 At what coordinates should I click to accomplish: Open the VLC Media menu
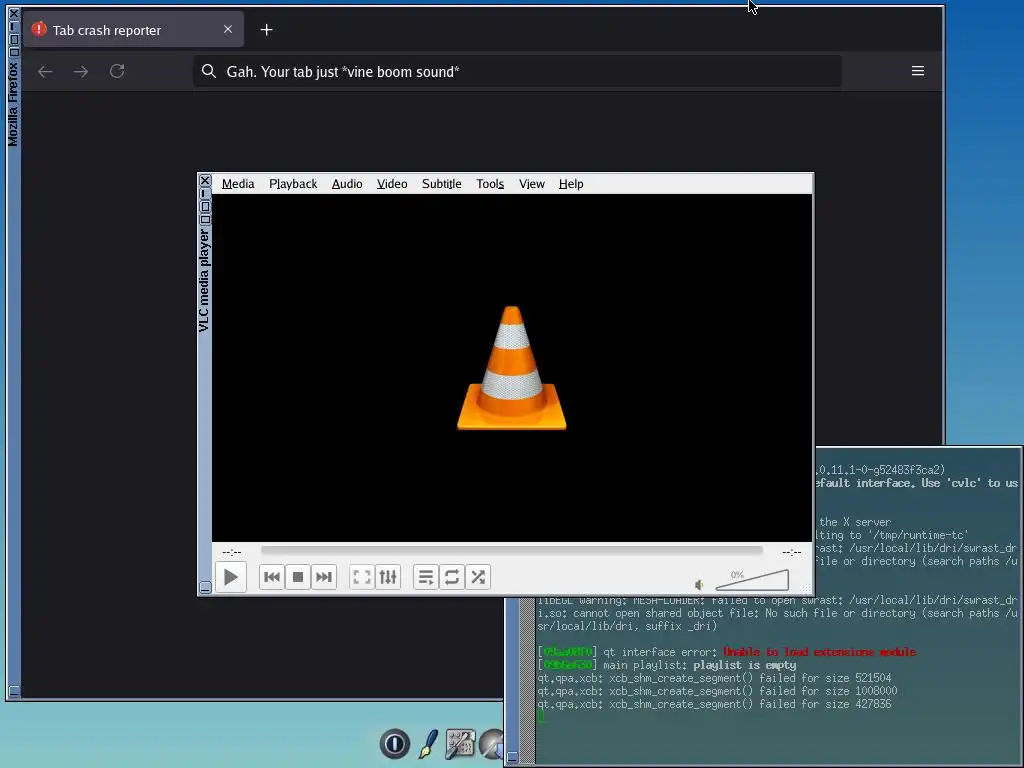pyautogui.click(x=238, y=184)
